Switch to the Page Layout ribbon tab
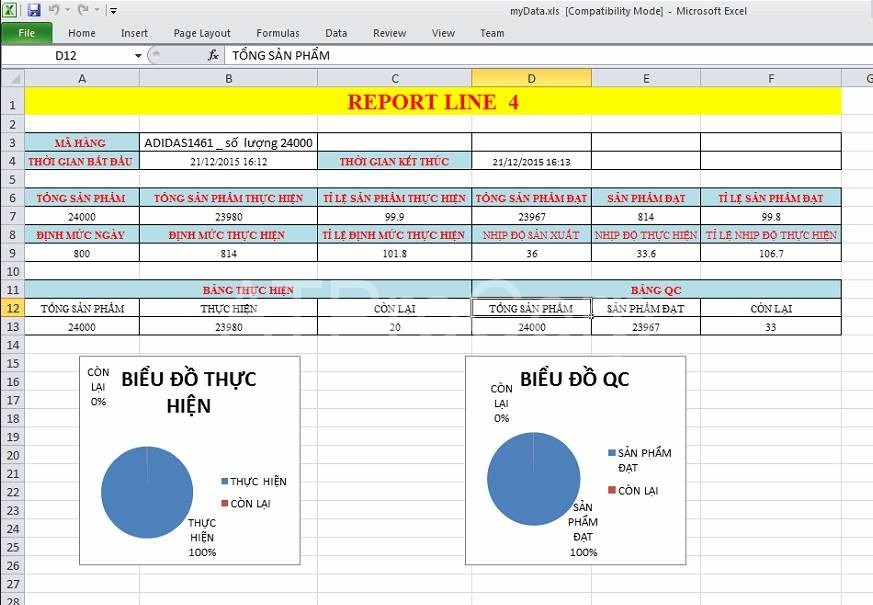 [x=202, y=33]
